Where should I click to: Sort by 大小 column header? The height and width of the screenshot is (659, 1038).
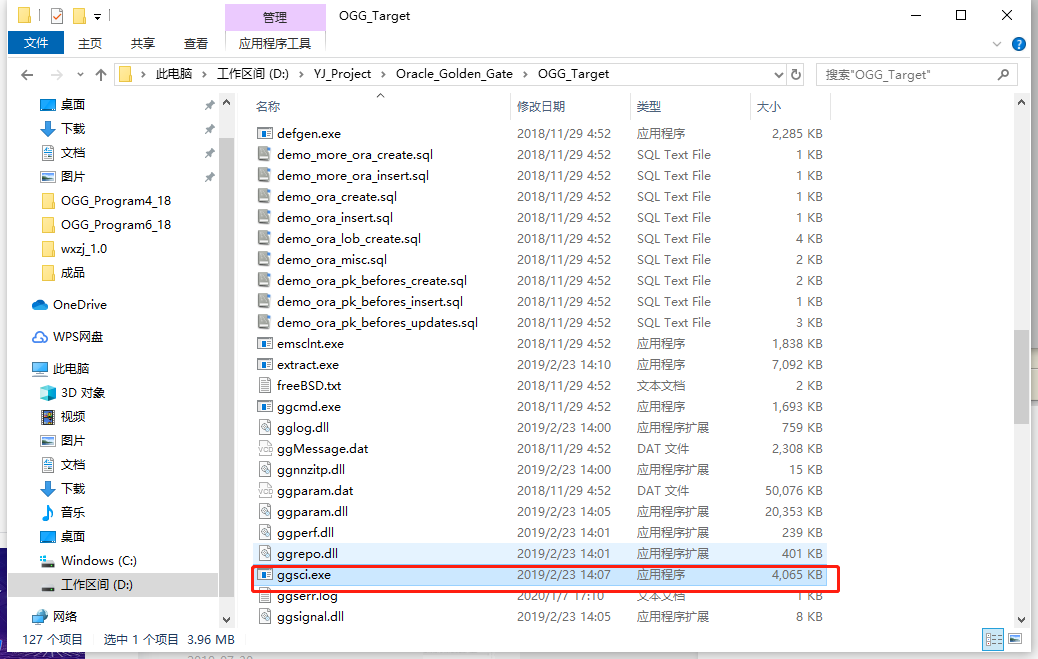[x=769, y=107]
